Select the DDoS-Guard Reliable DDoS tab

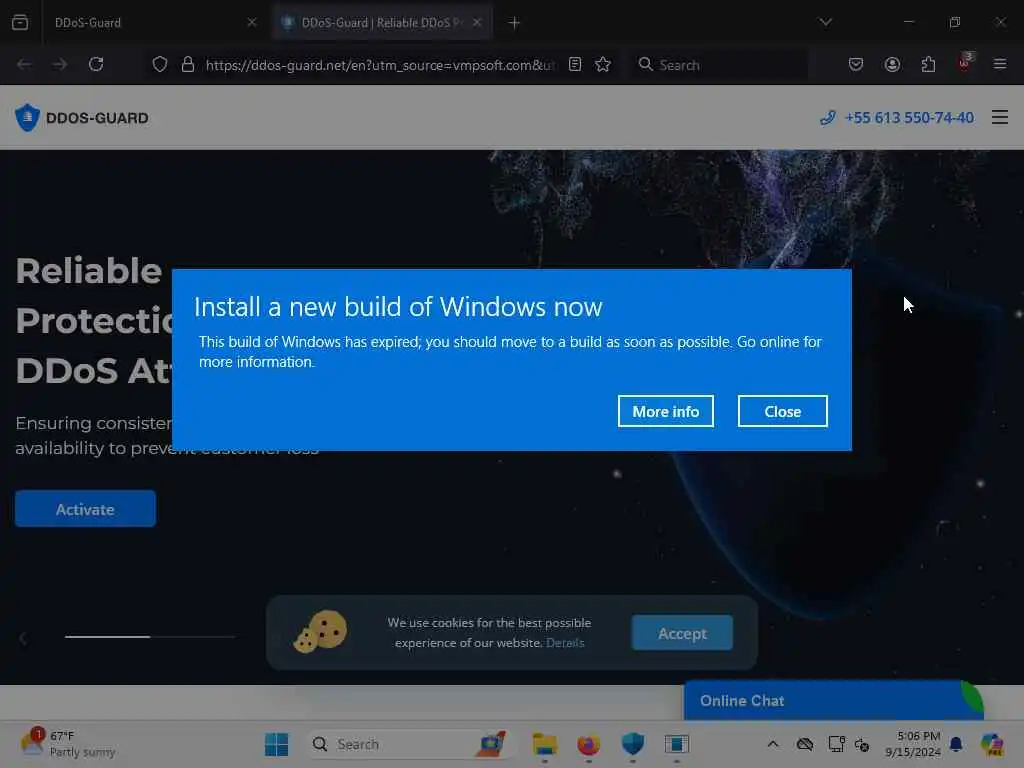click(x=382, y=22)
